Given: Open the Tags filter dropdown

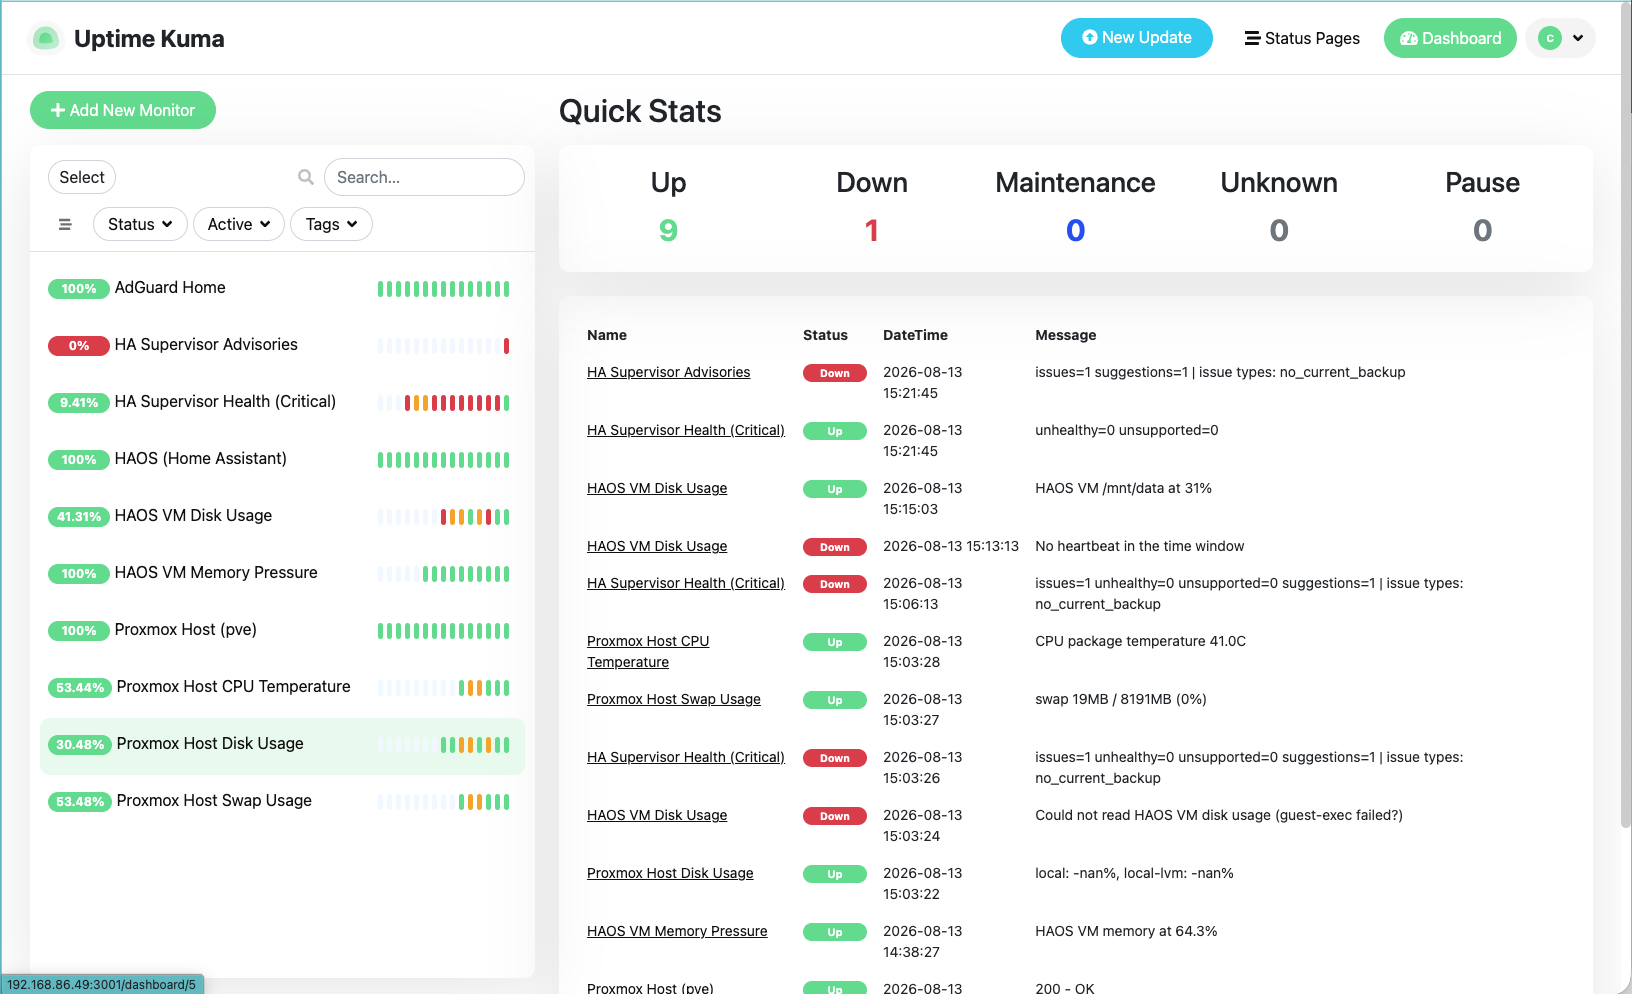Looking at the screenshot, I should point(331,224).
